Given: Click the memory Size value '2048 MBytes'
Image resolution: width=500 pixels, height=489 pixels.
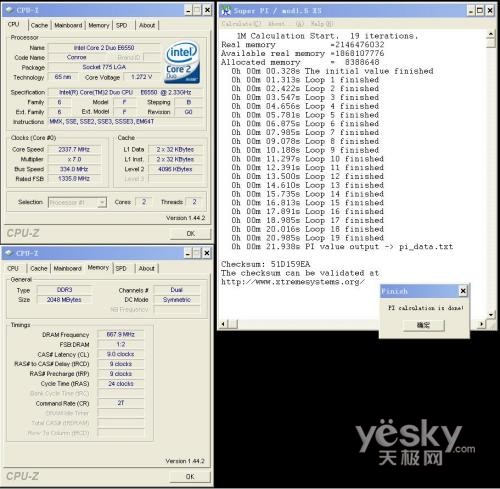Looking at the screenshot, I should point(64,300).
